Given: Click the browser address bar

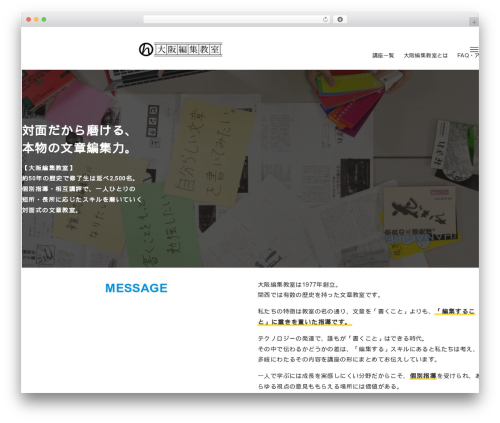Looking at the screenshot, I should tap(236, 20).
